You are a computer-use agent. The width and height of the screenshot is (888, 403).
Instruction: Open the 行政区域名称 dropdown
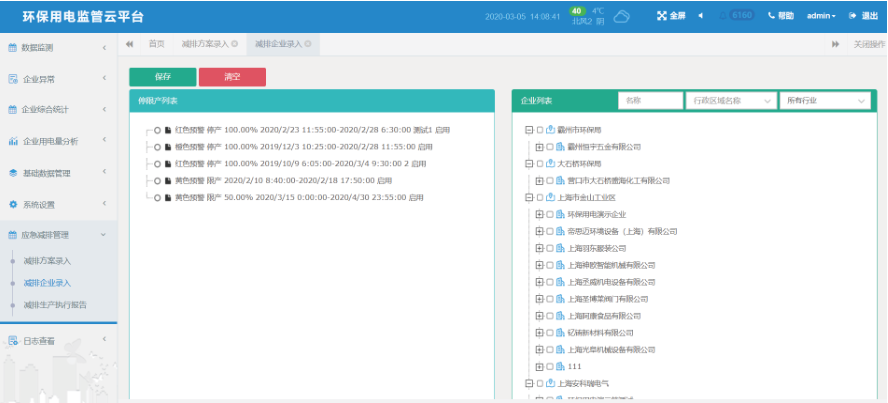[731, 101]
